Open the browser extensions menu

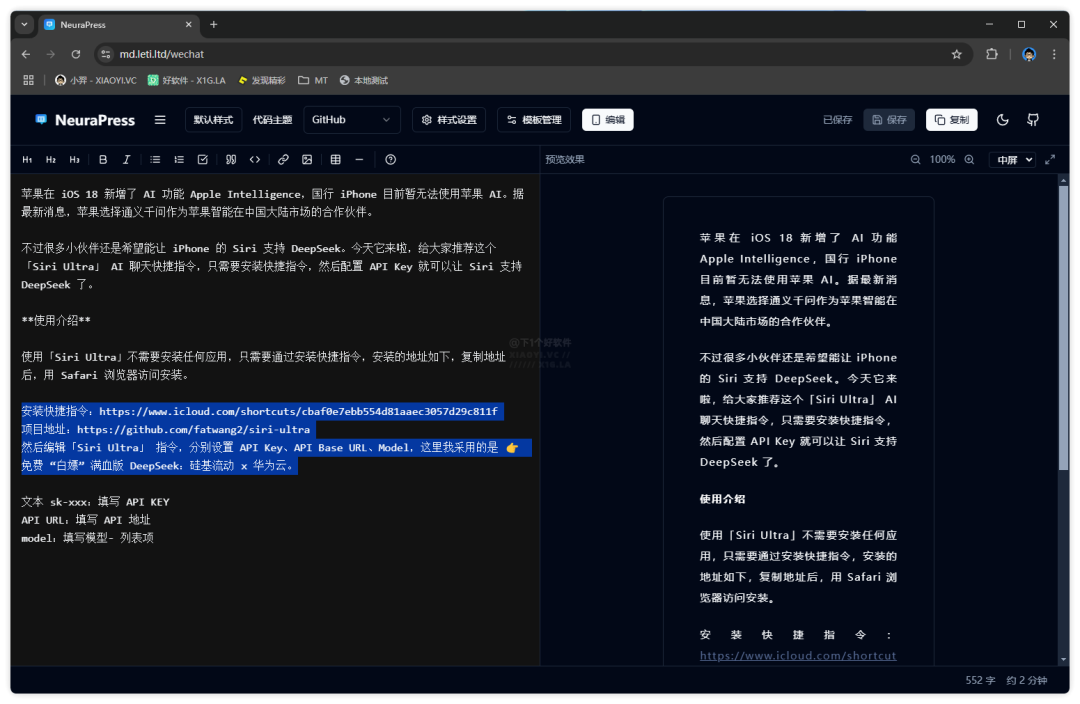pyautogui.click(x=992, y=54)
